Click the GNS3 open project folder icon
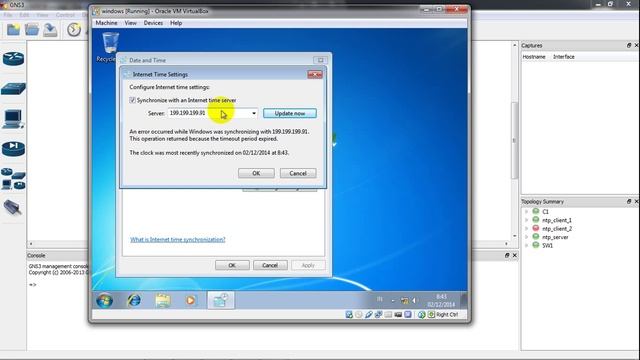 click(31, 30)
